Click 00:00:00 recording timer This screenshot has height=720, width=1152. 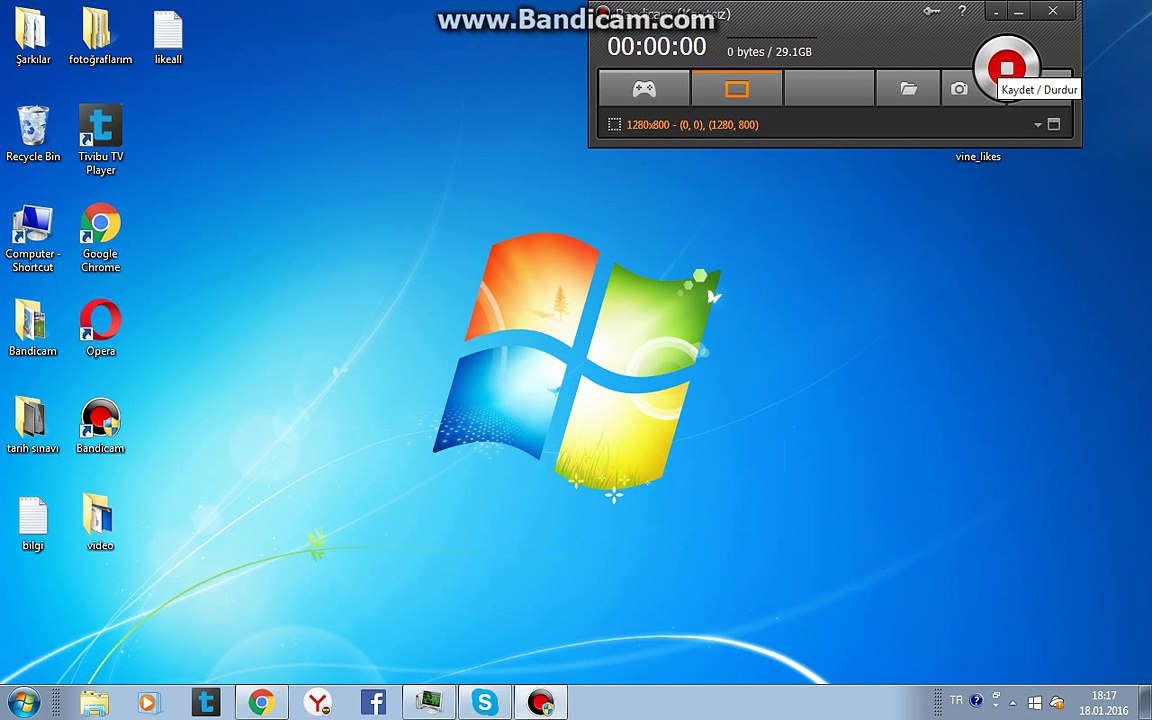click(657, 46)
